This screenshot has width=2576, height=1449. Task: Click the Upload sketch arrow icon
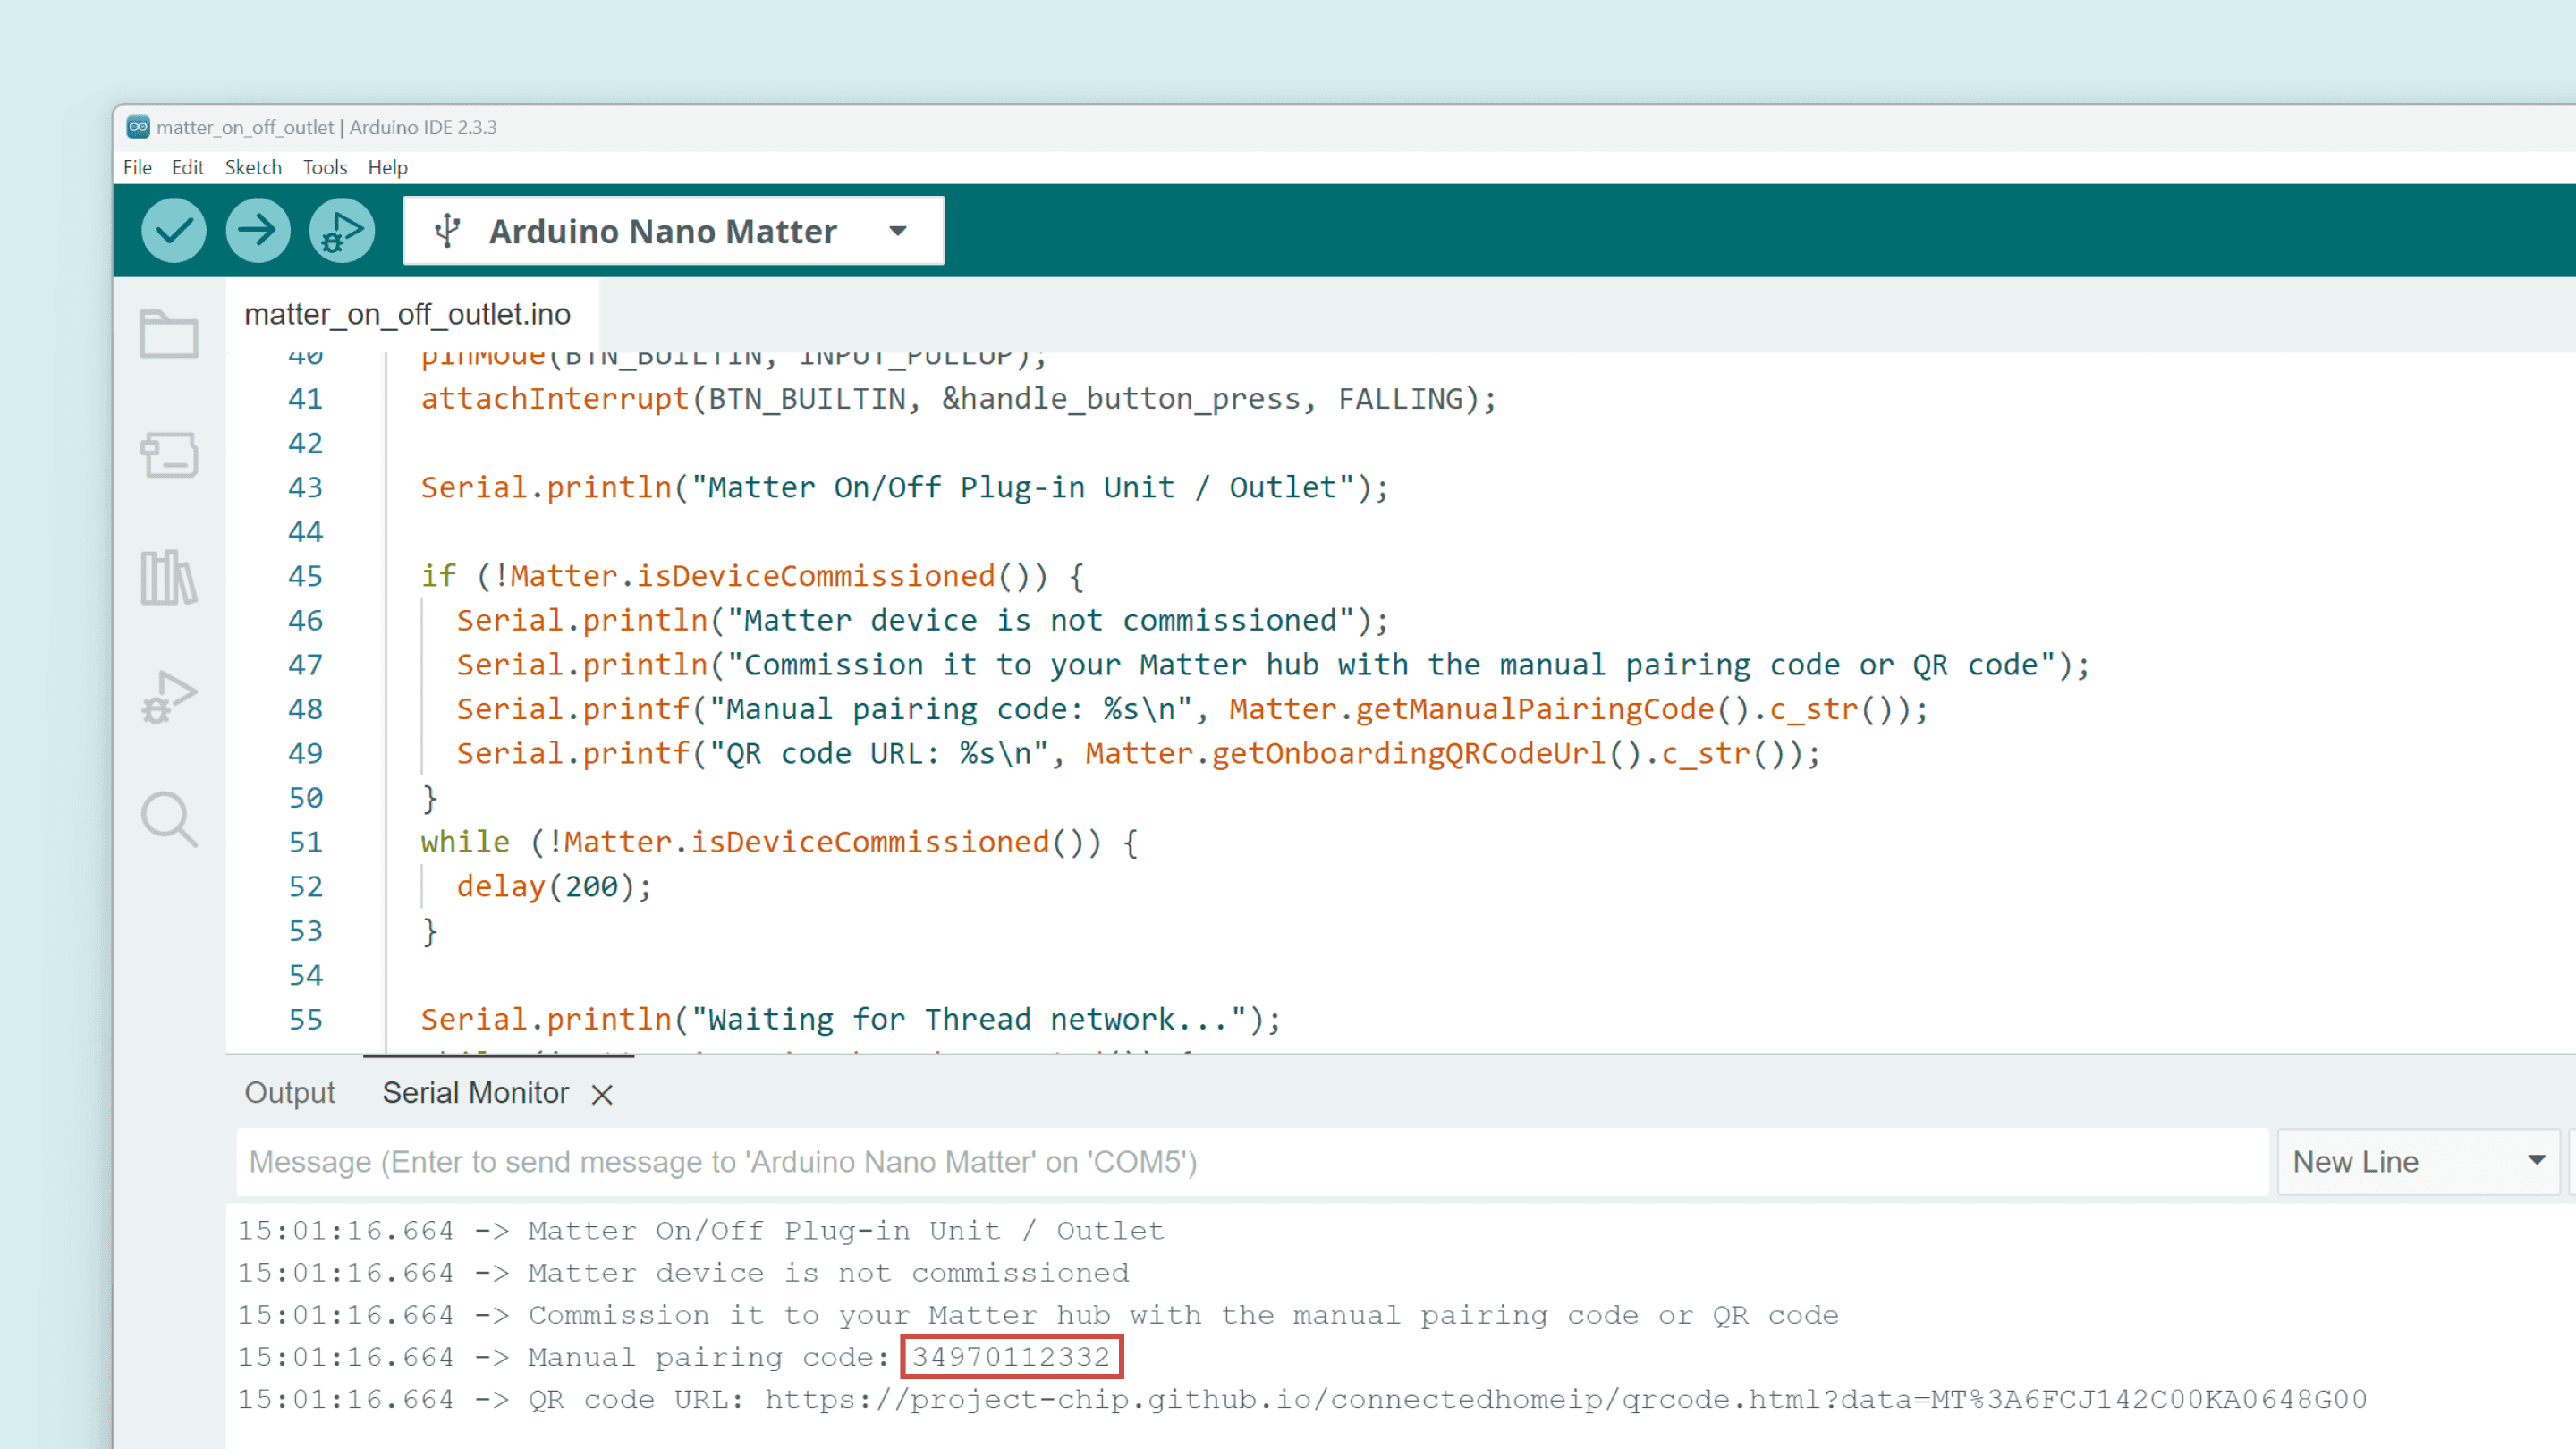(257, 230)
